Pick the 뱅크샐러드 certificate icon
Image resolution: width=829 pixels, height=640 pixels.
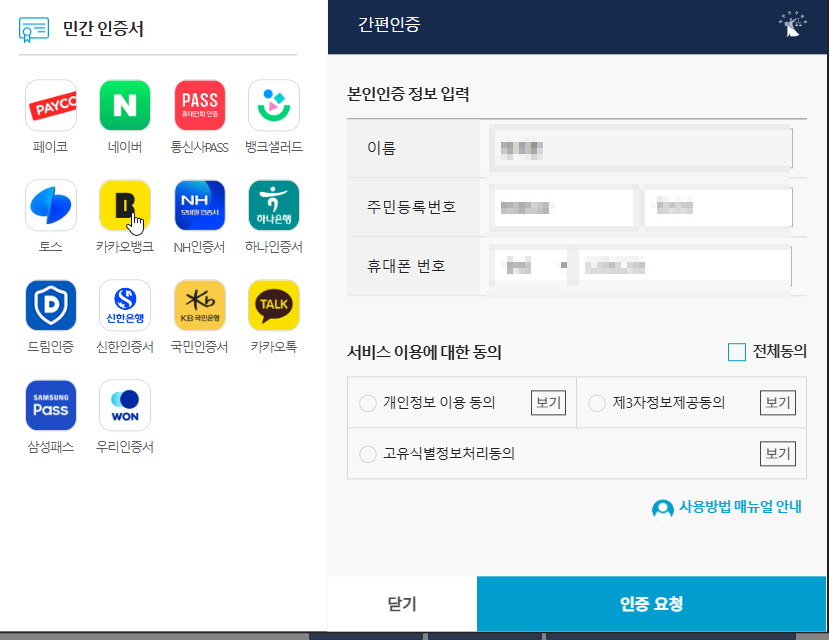274,105
